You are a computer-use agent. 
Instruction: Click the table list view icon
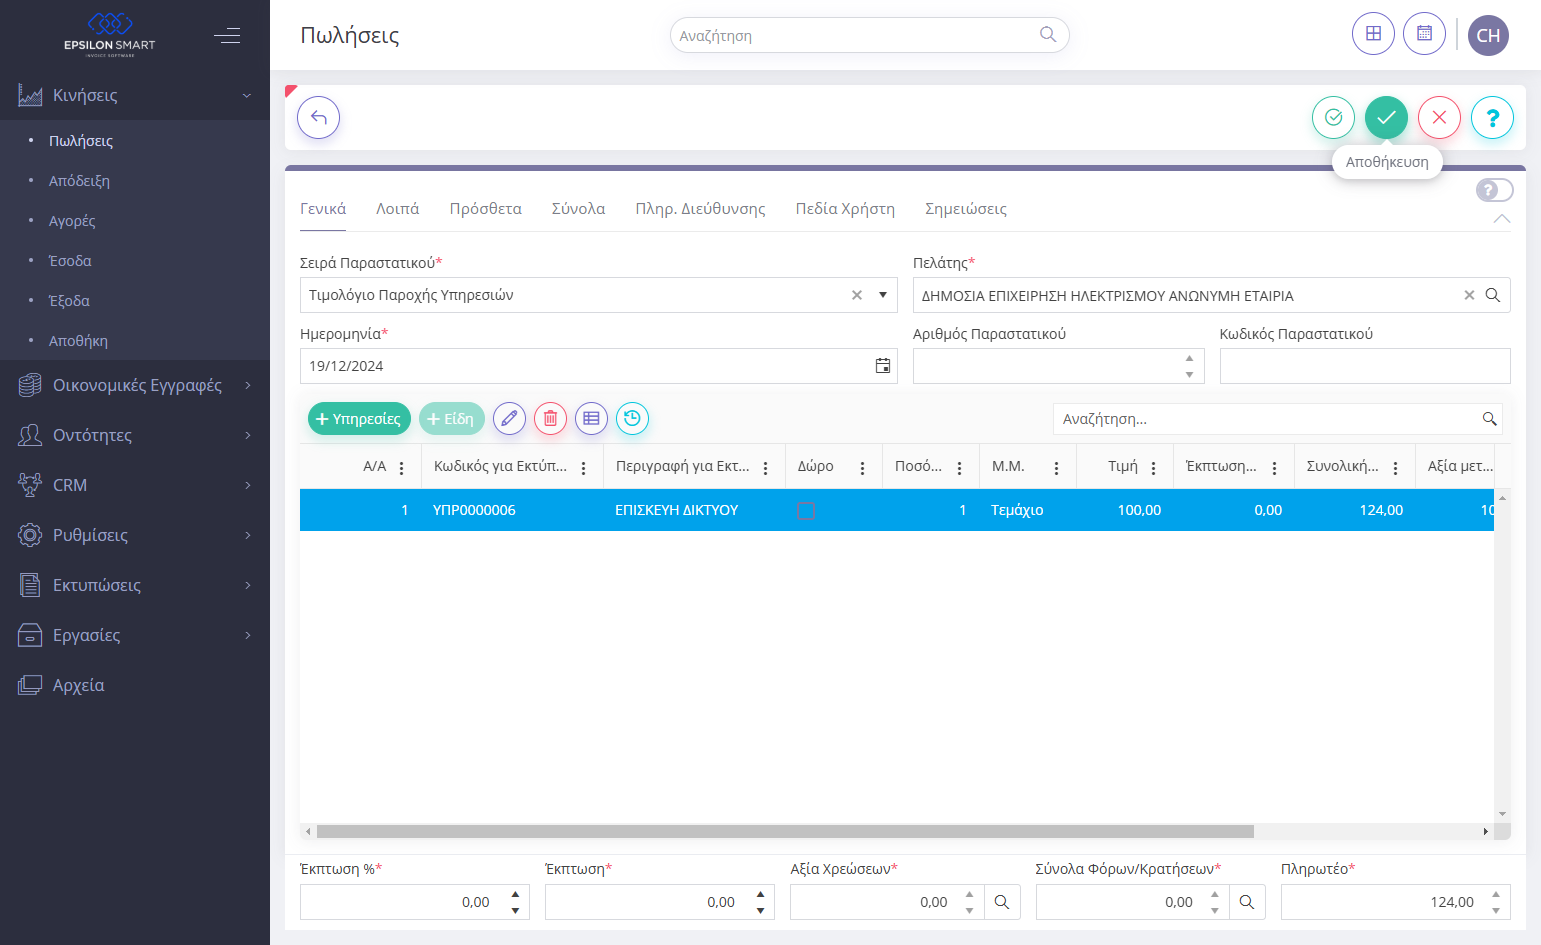(x=591, y=418)
